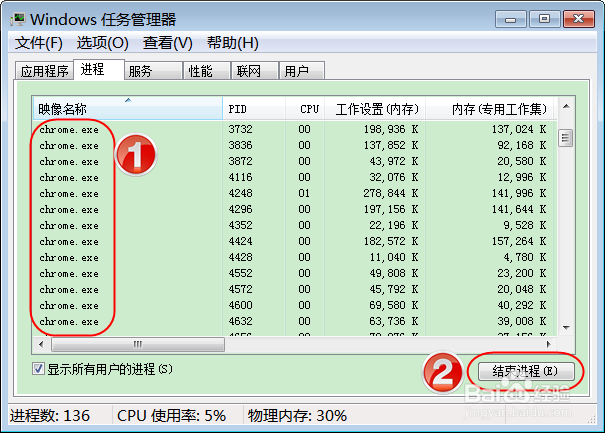Open the 查看(V) menu

pos(167,43)
